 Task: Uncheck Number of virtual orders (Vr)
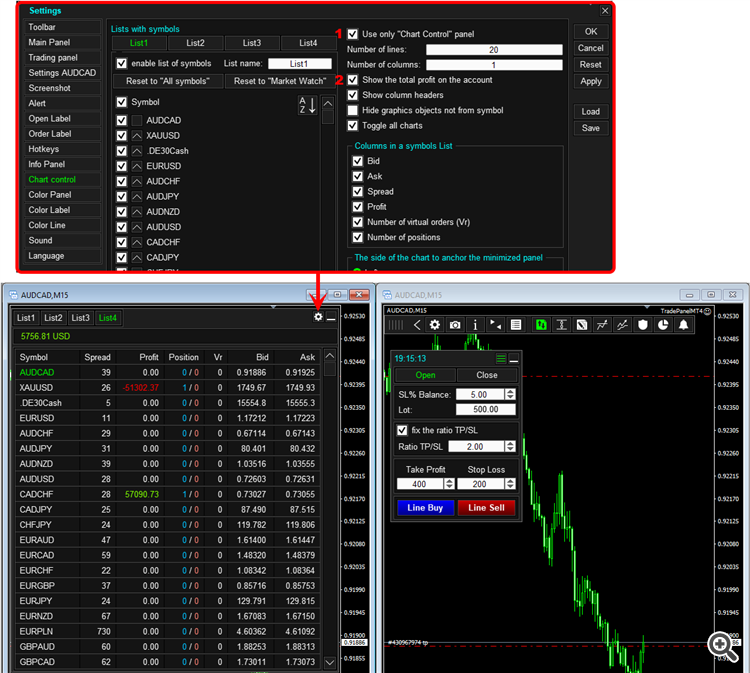358,222
